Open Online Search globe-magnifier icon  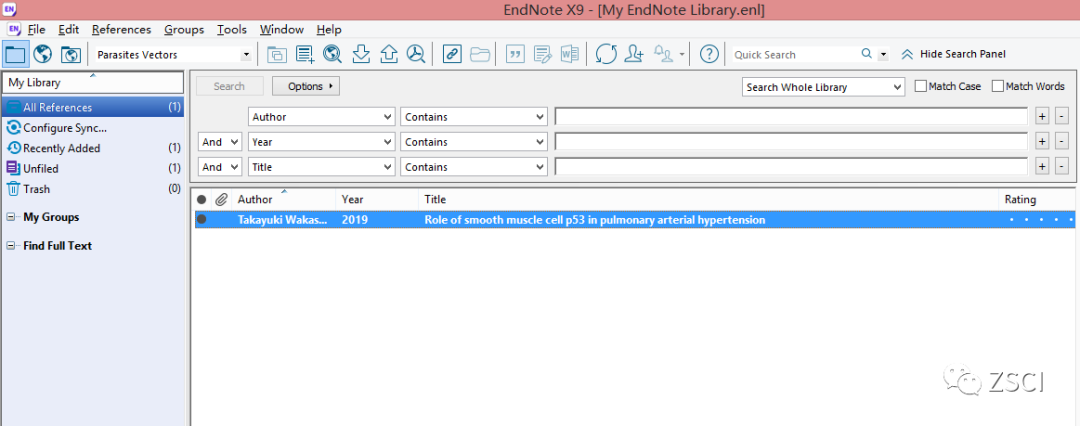(x=333, y=54)
